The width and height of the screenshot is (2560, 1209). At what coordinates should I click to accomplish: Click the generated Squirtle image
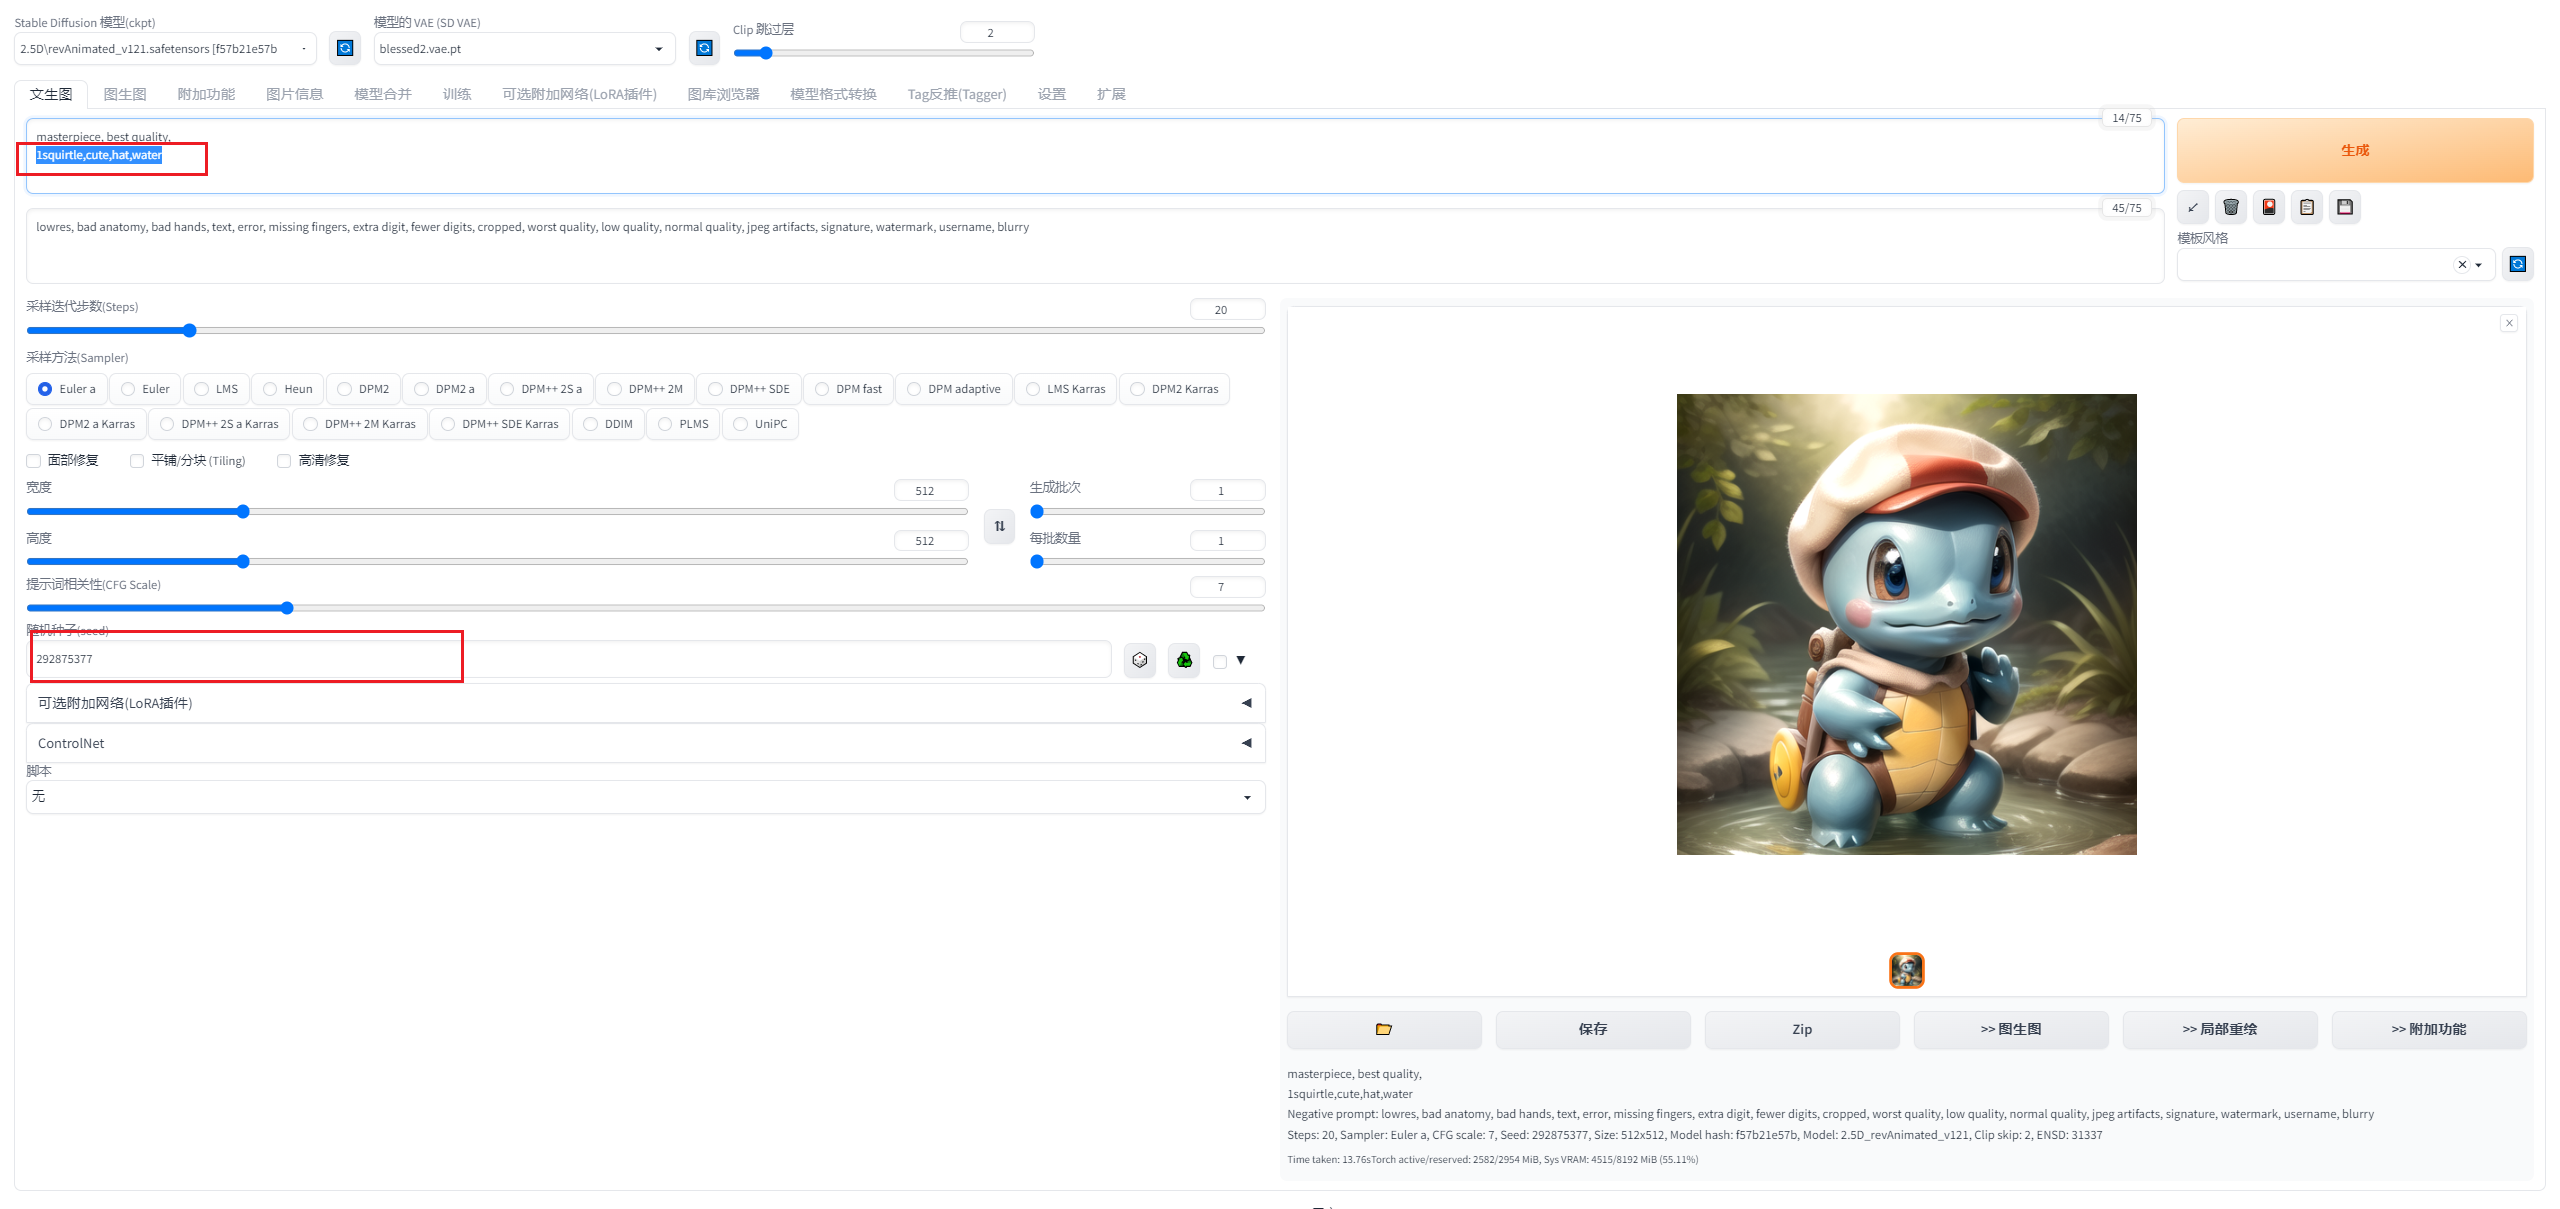click(x=1906, y=624)
